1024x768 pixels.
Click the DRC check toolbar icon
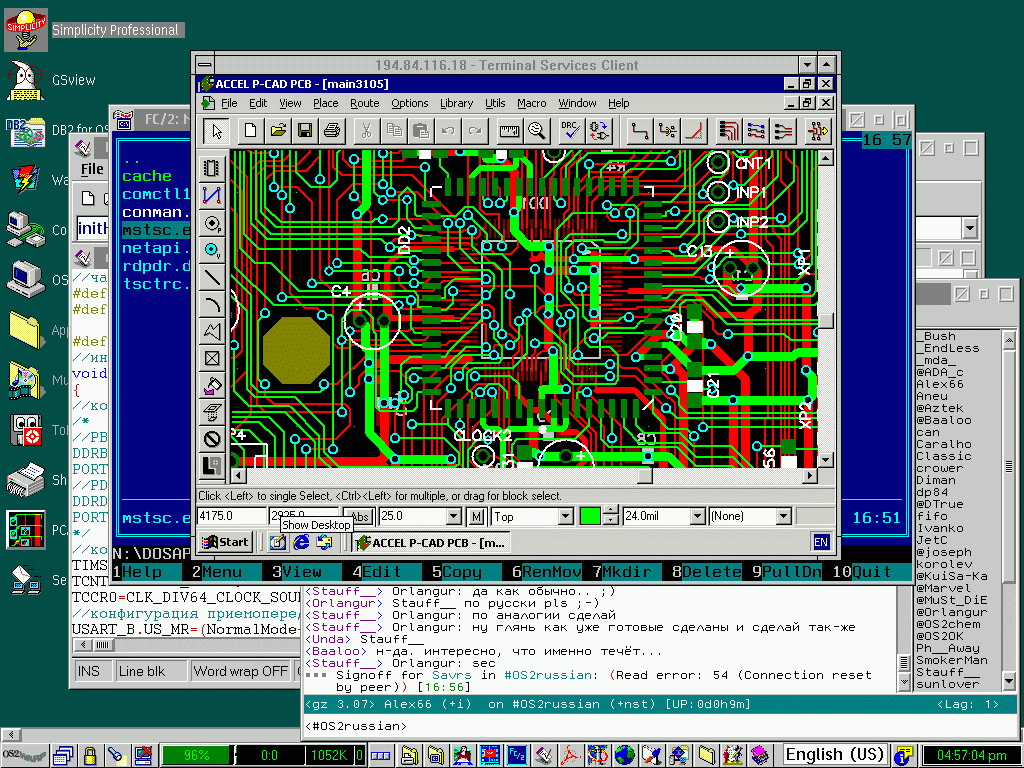pyautogui.click(x=569, y=130)
